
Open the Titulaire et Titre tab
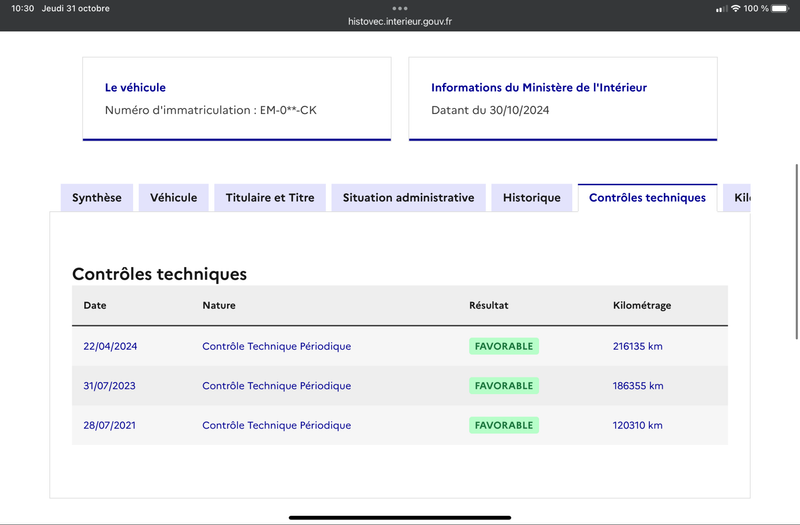pos(270,197)
